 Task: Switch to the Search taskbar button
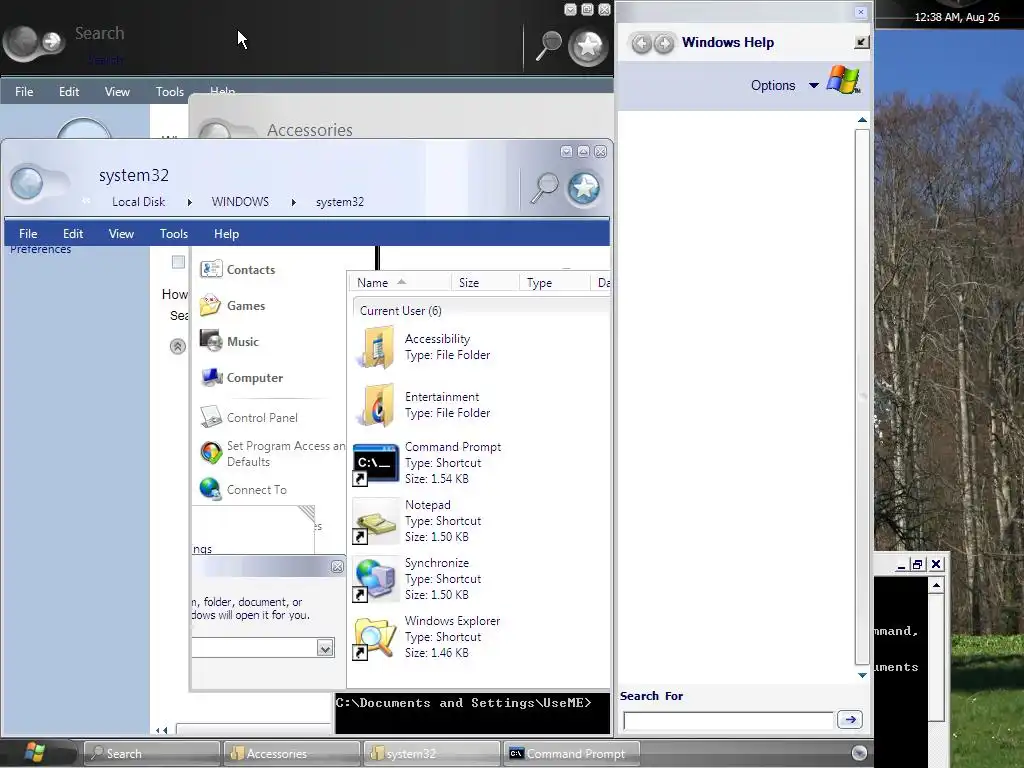click(x=152, y=754)
